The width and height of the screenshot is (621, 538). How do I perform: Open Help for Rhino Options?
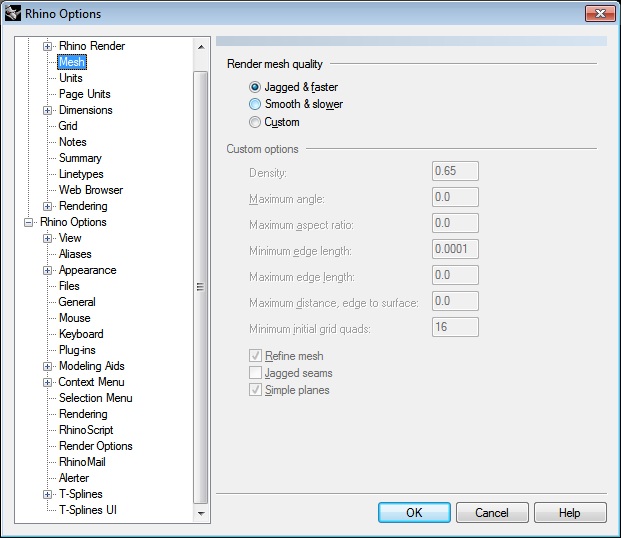point(569,513)
